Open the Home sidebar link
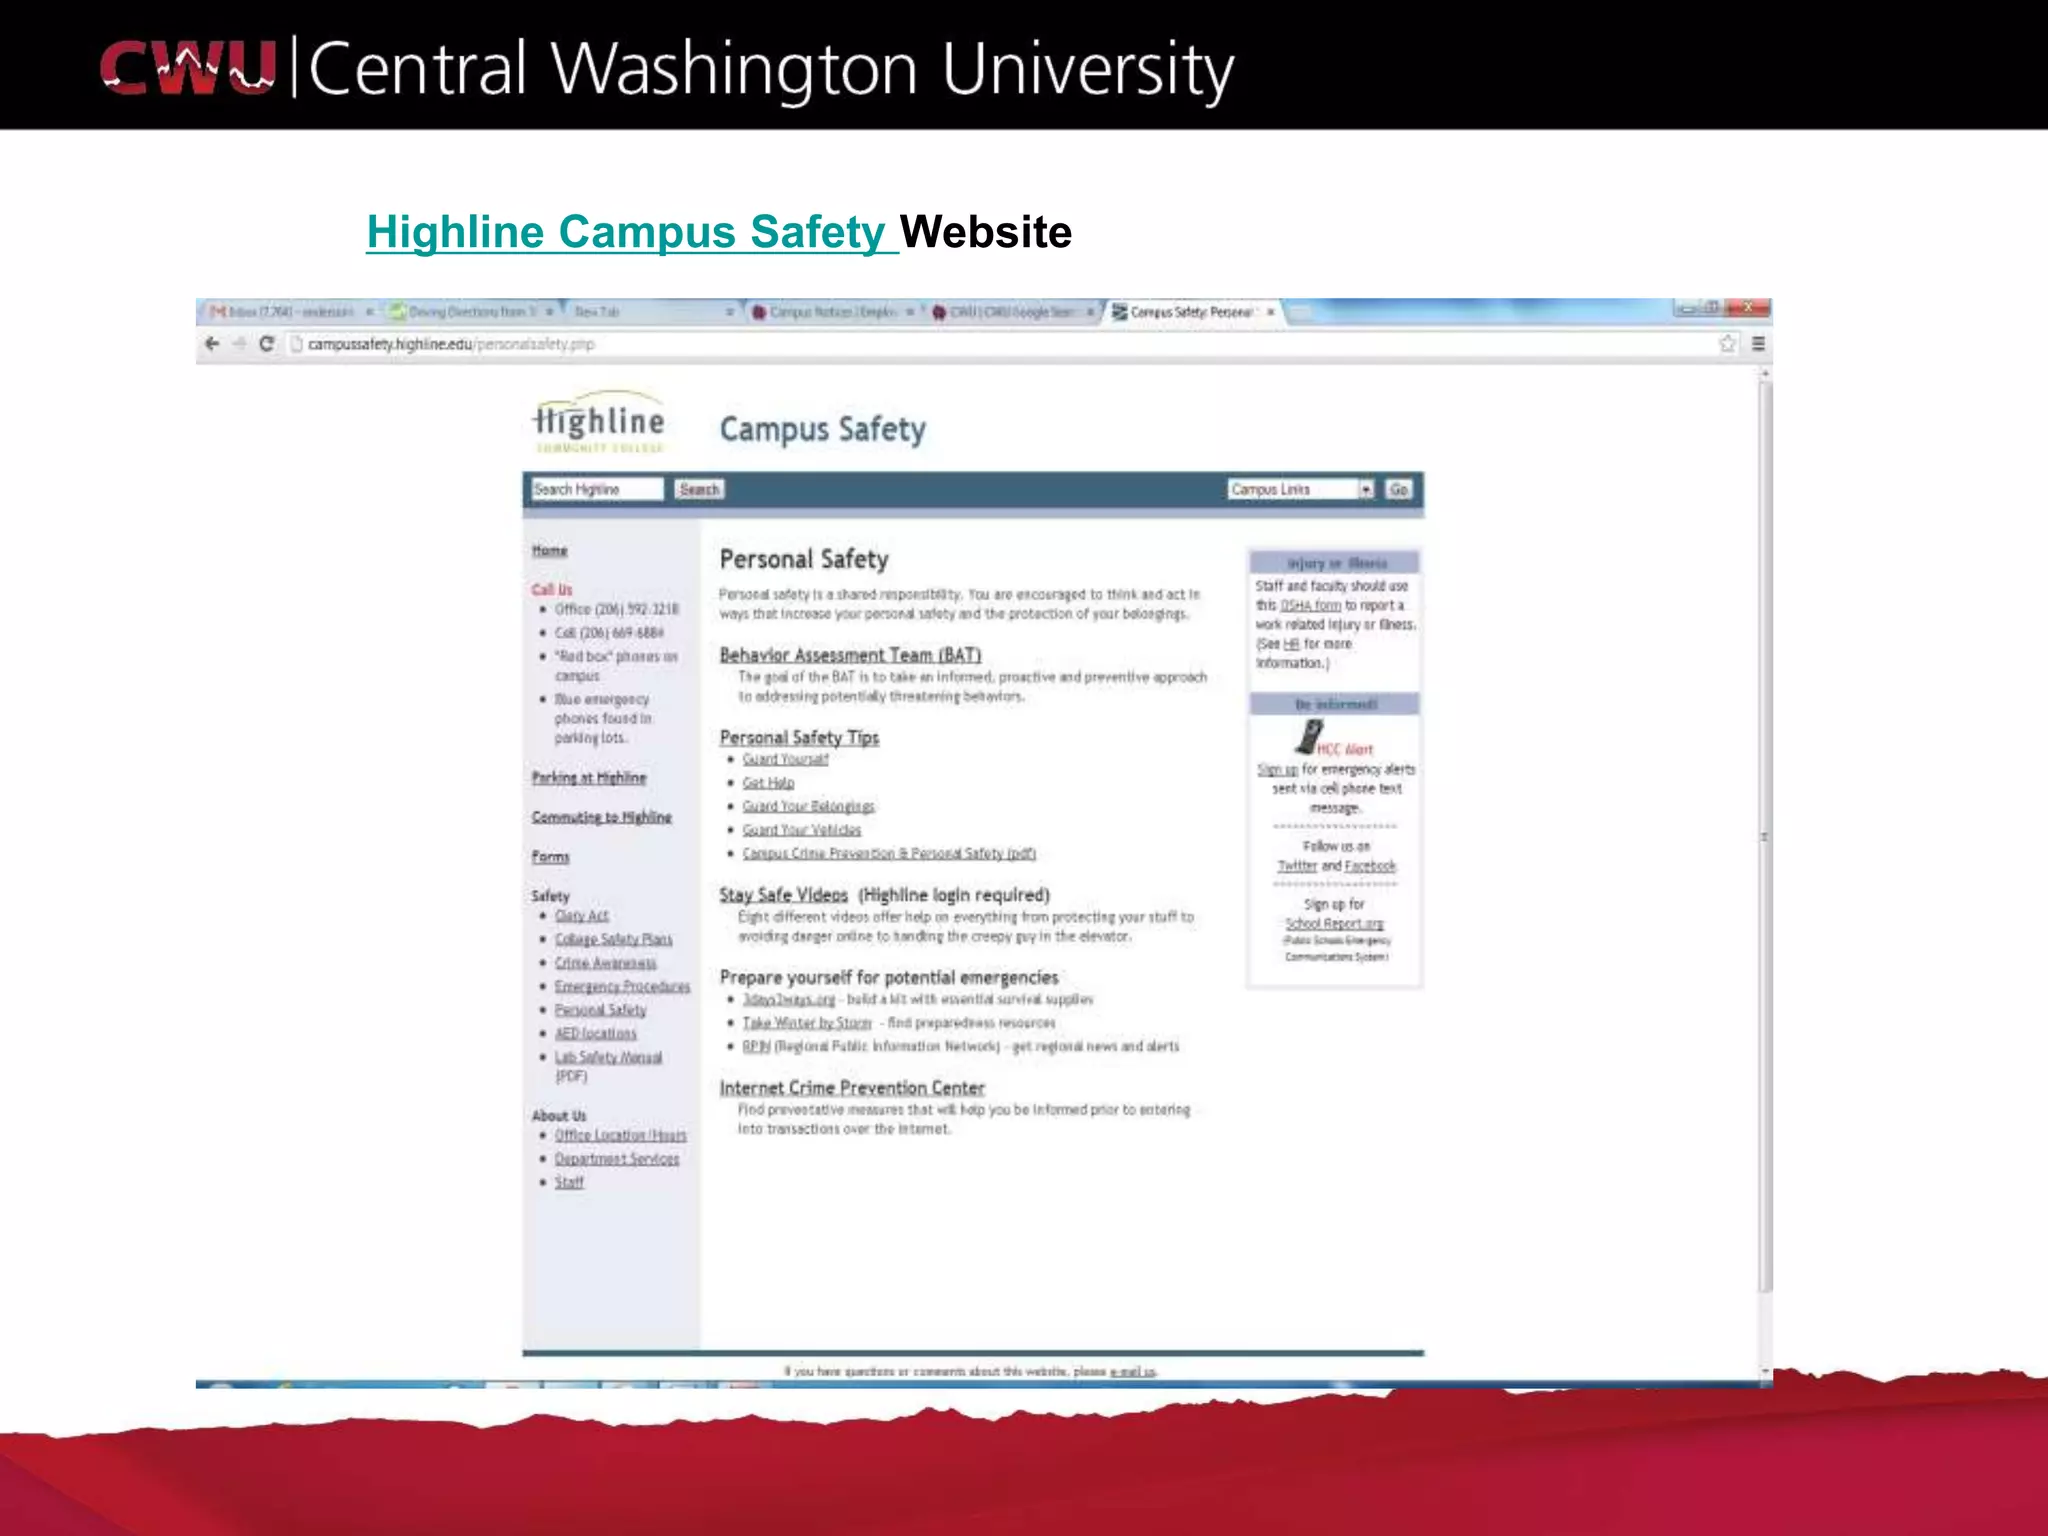This screenshot has width=2048, height=1536. [x=549, y=551]
